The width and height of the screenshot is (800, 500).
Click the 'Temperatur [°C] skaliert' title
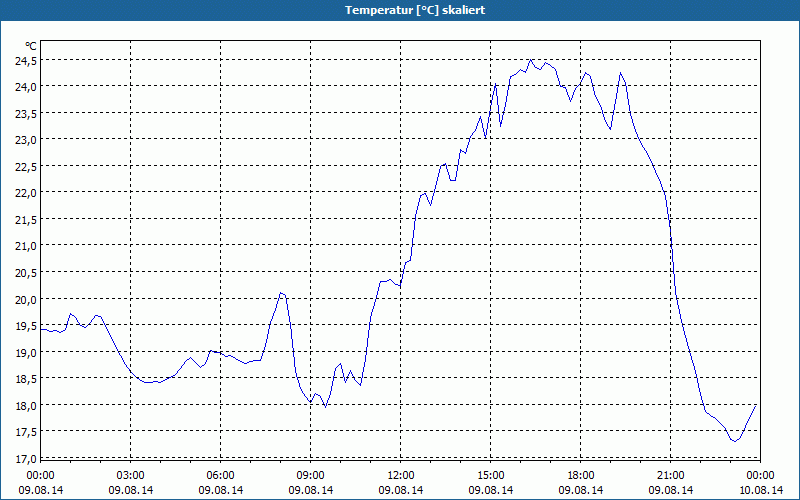tap(415, 10)
